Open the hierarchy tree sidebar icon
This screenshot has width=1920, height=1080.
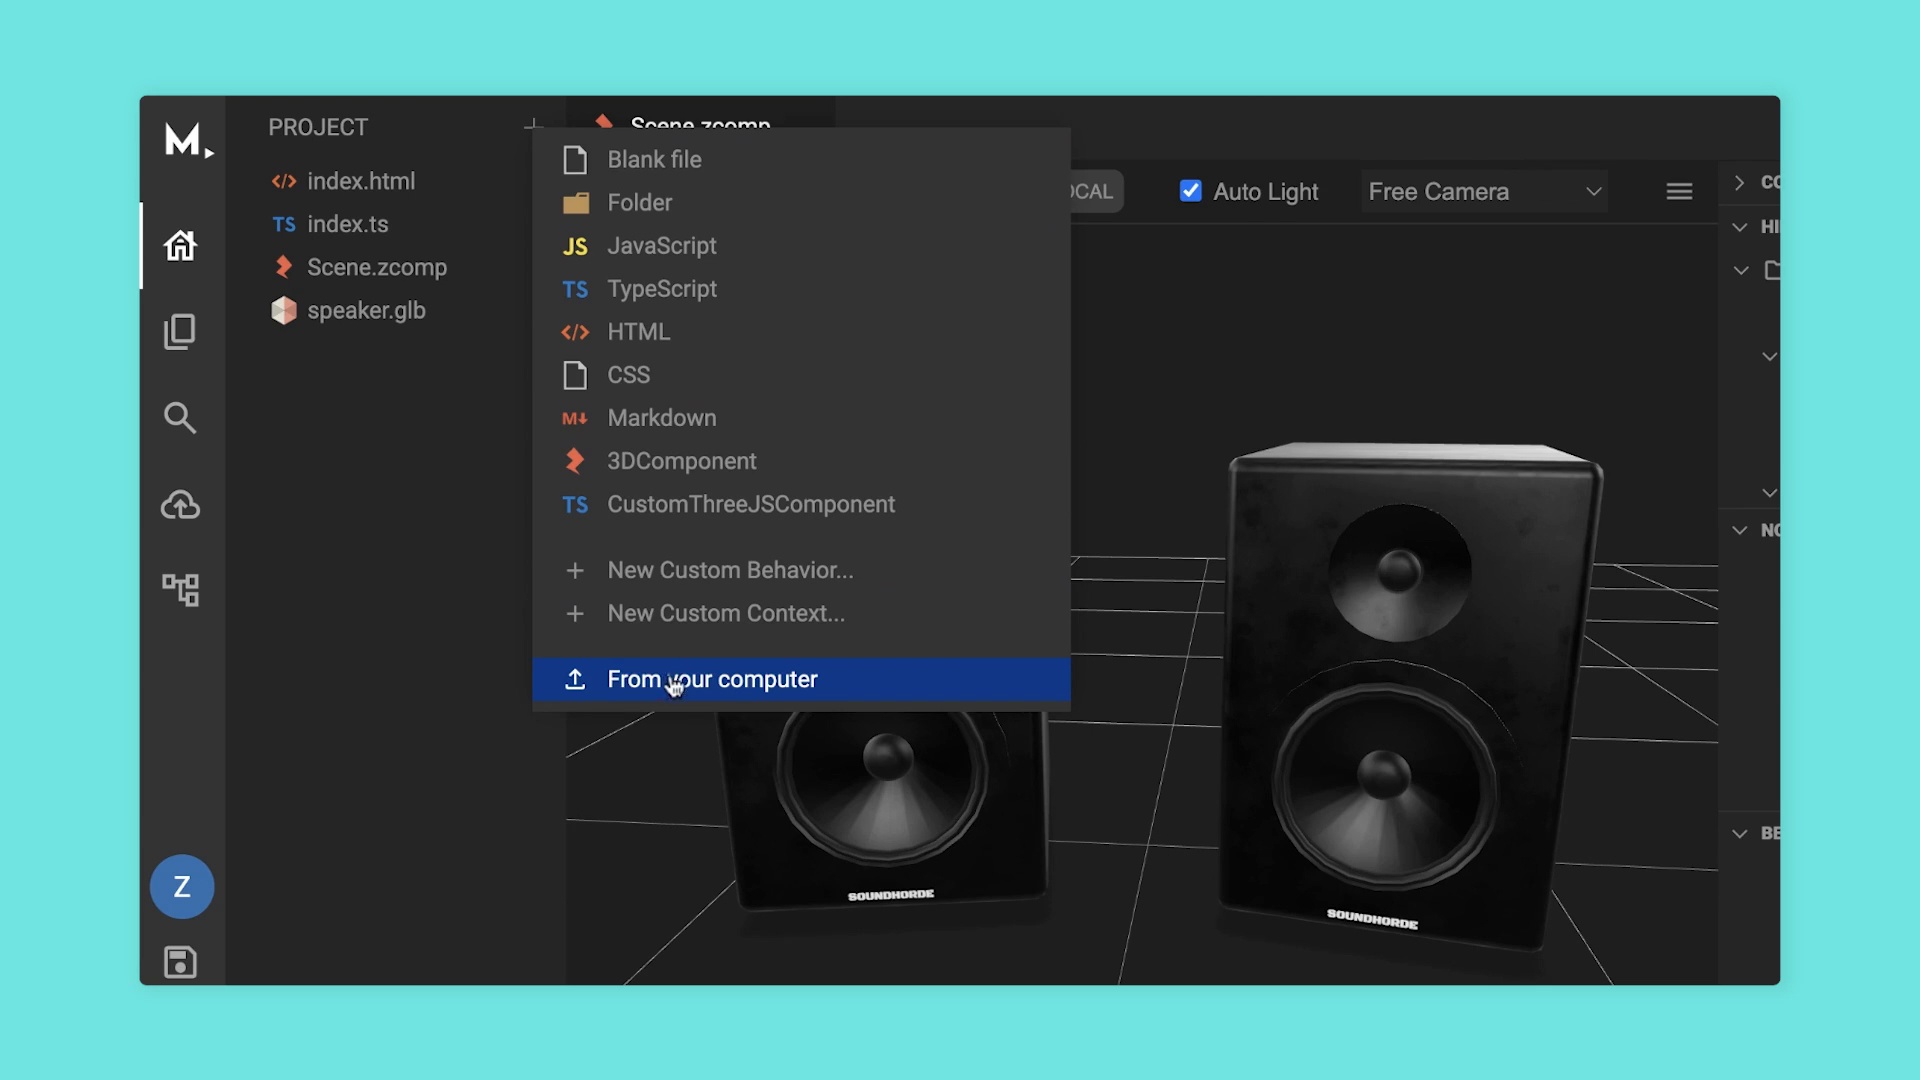[x=181, y=590]
